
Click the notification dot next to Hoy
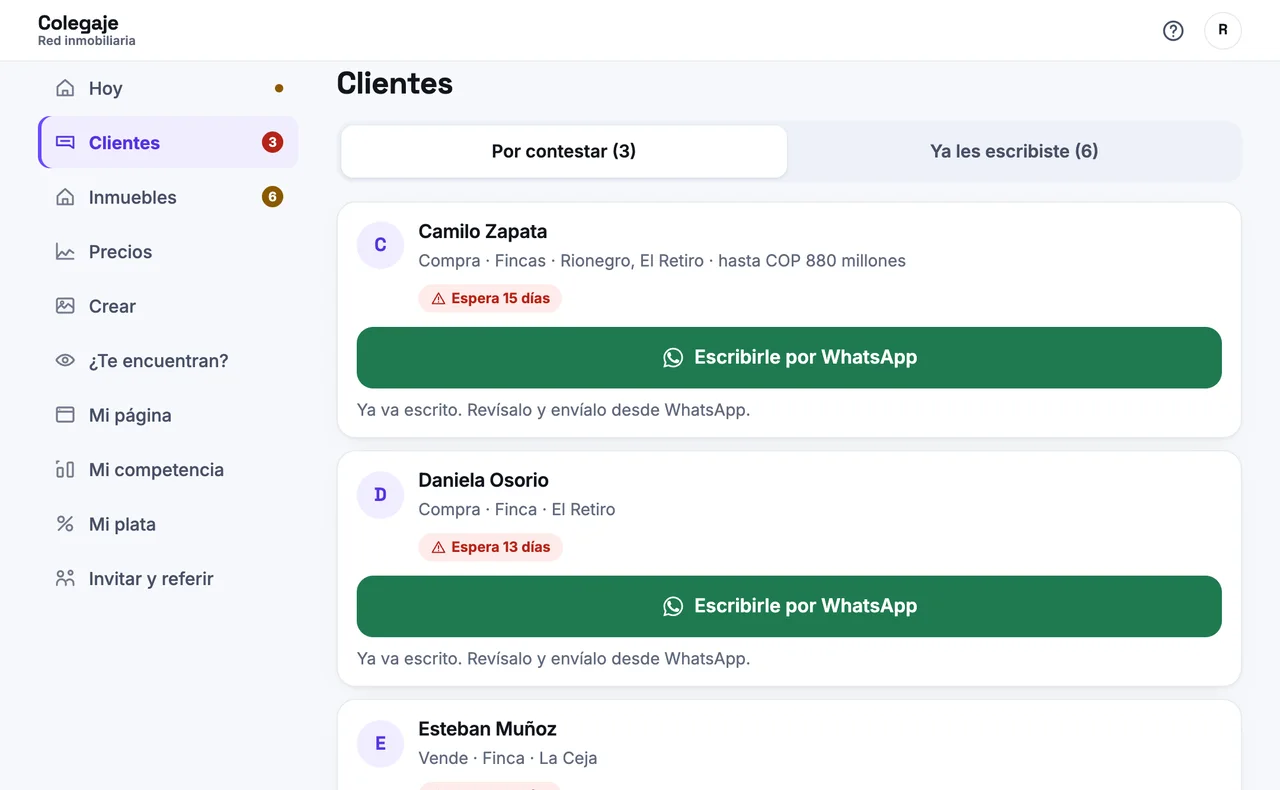coord(279,88)
